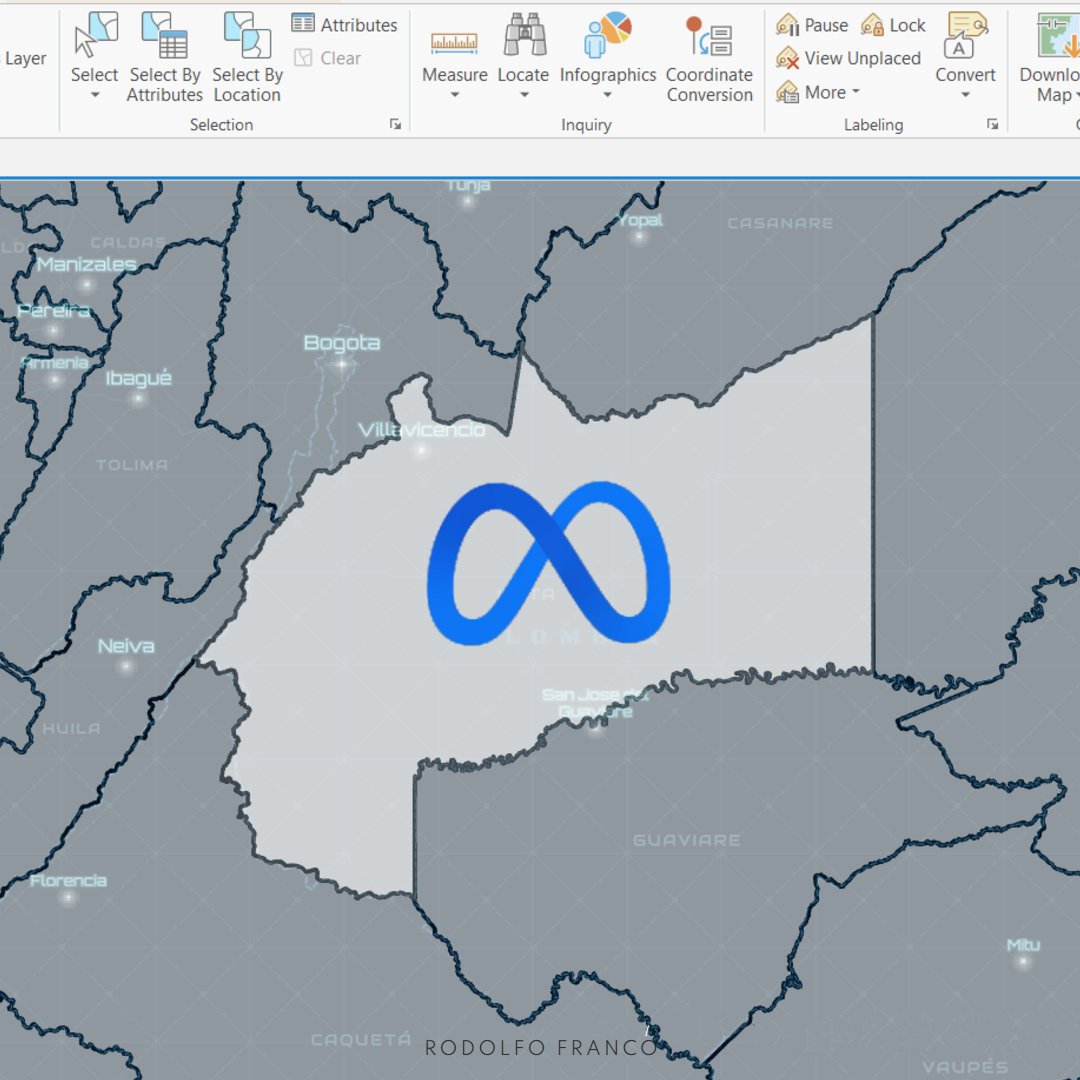Click the Ibagué city label
Viewport: 1080px width, 1080px height.
(138, 378)
